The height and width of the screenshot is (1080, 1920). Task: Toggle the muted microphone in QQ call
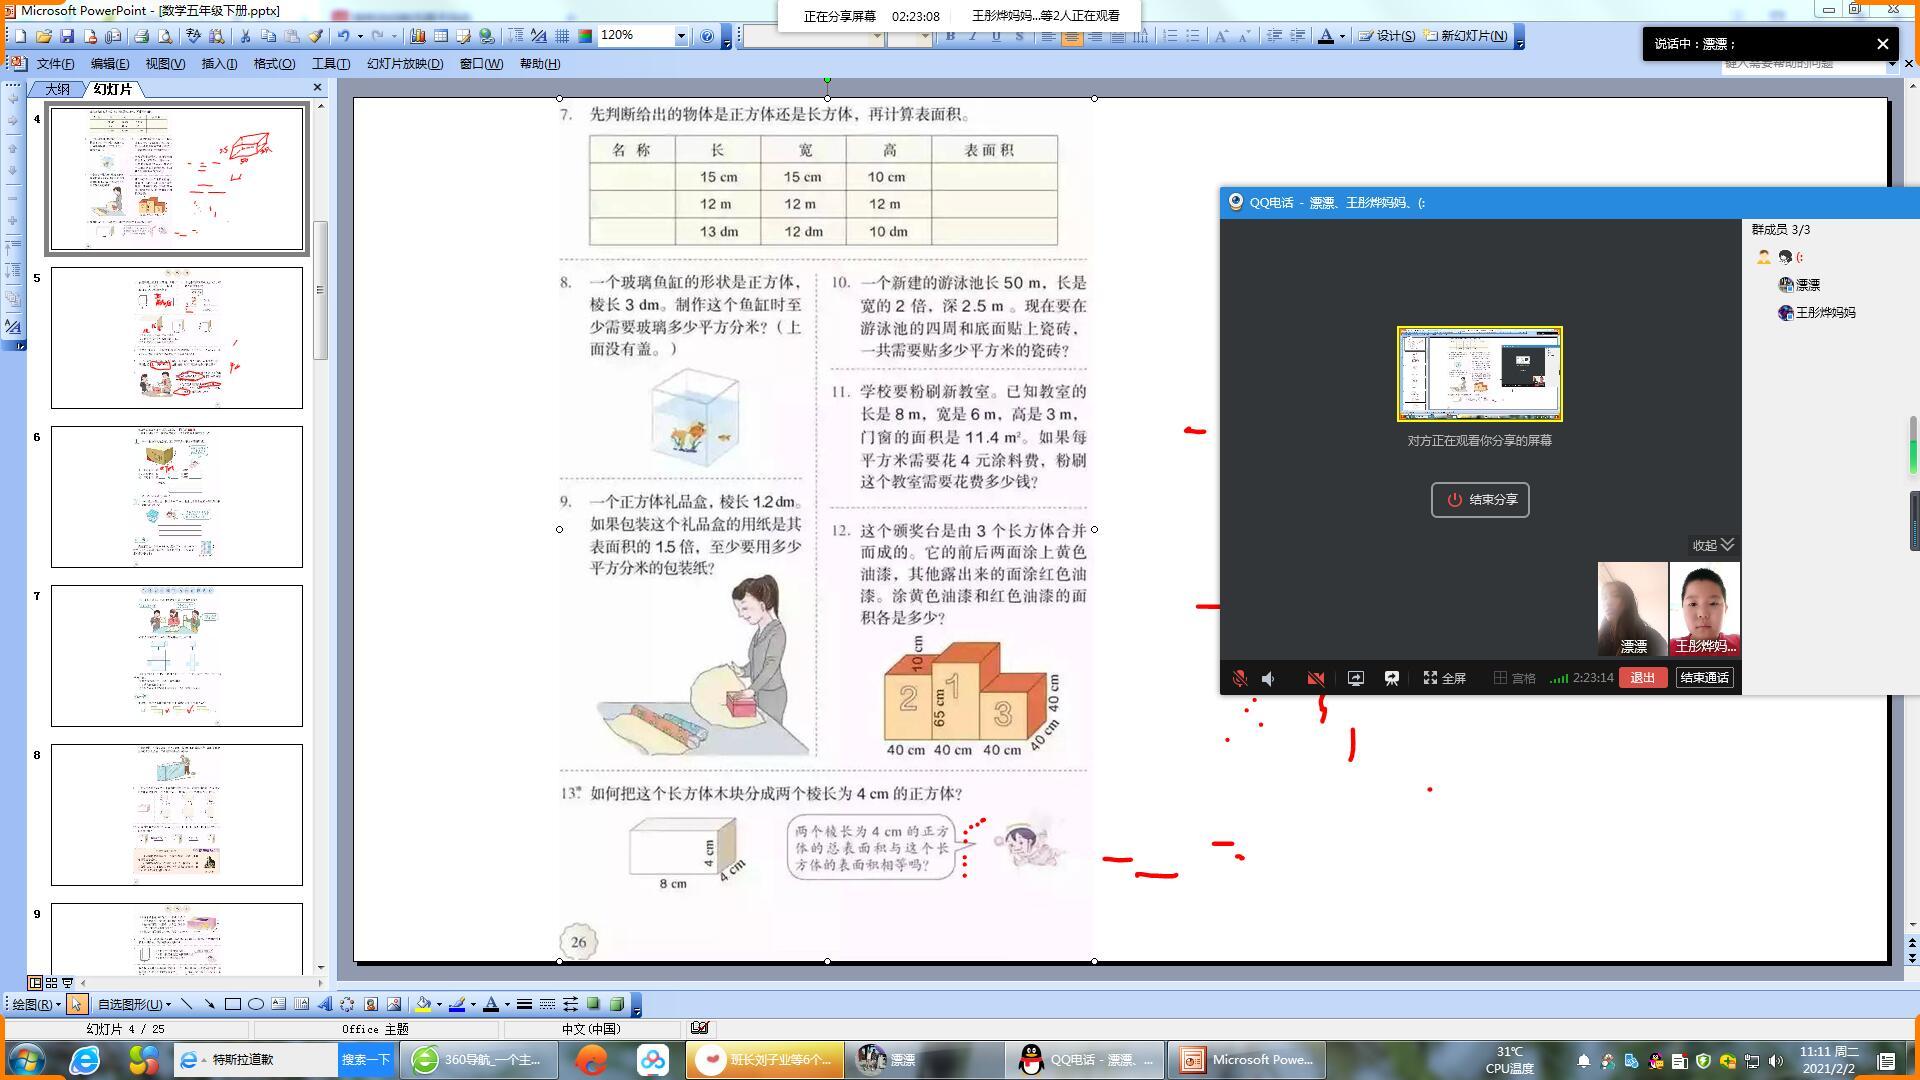point(1239,678)
